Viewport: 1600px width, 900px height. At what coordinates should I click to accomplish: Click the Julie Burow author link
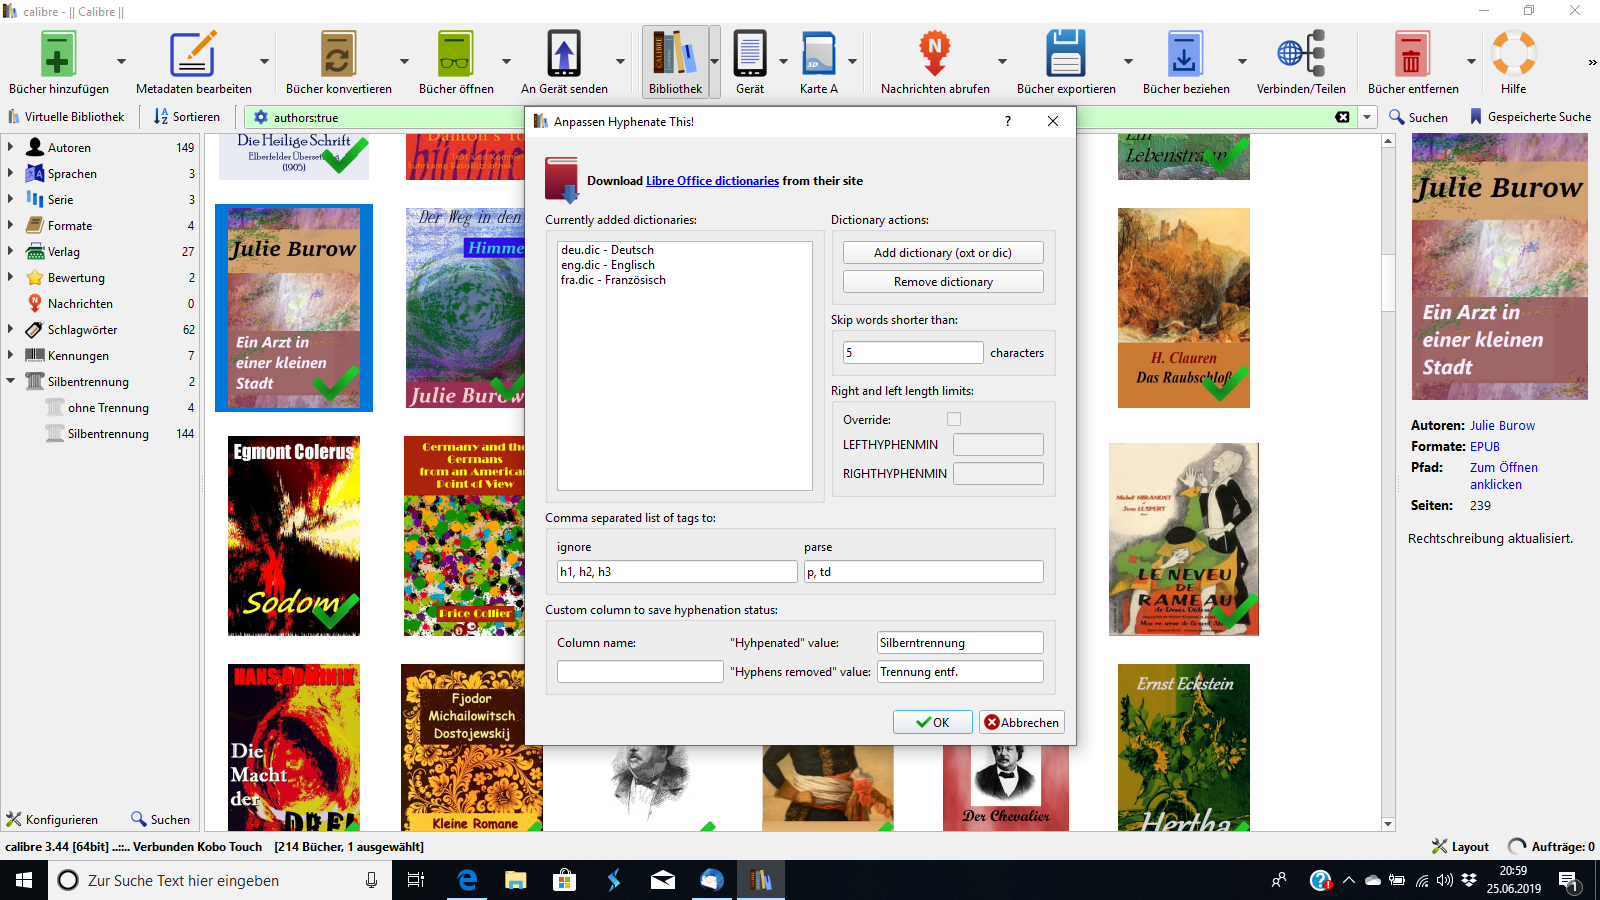(x=1502, y=426)
